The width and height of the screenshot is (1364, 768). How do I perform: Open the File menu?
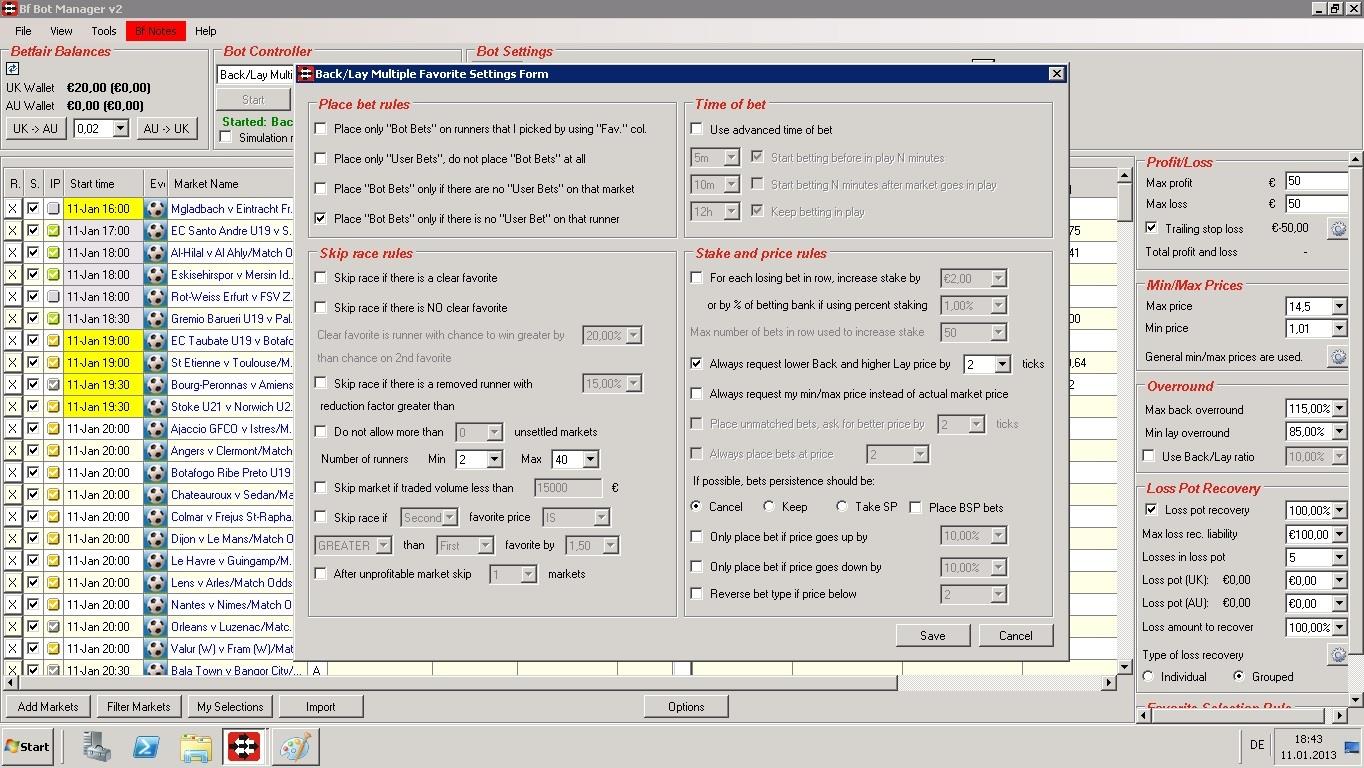click(23, 31)
